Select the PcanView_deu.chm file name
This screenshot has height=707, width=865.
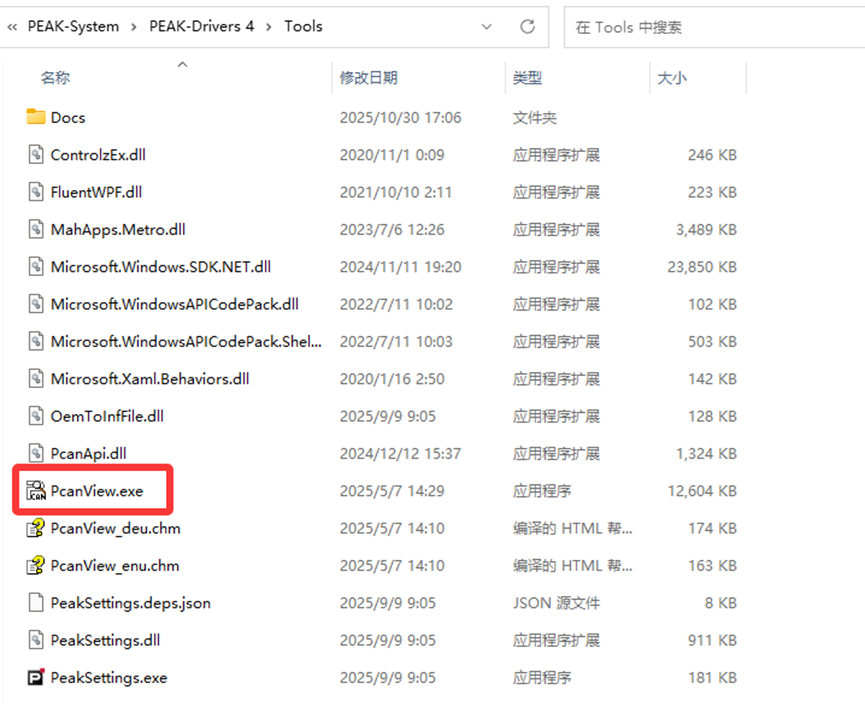pyautogui.click(x=115, y=528)
